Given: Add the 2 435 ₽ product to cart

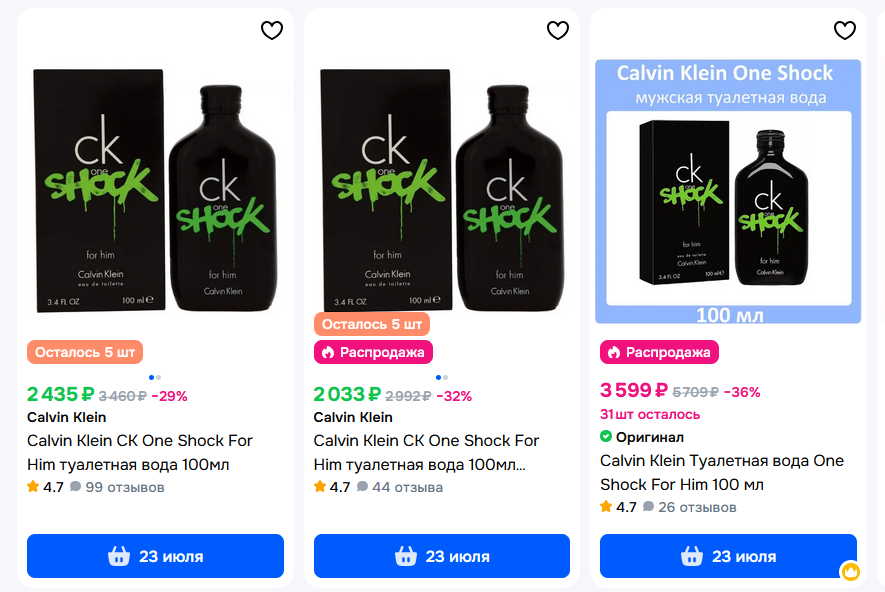Looking at the screenshot, I should tap(155, 556).
